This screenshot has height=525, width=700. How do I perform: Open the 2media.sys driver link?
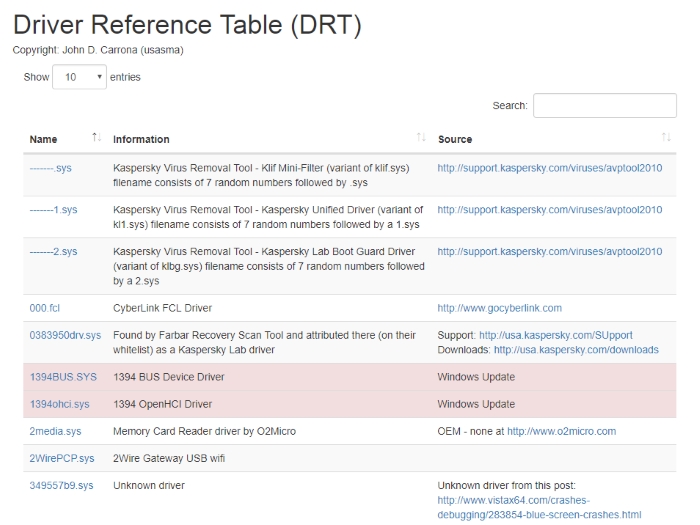pos(56,431)
